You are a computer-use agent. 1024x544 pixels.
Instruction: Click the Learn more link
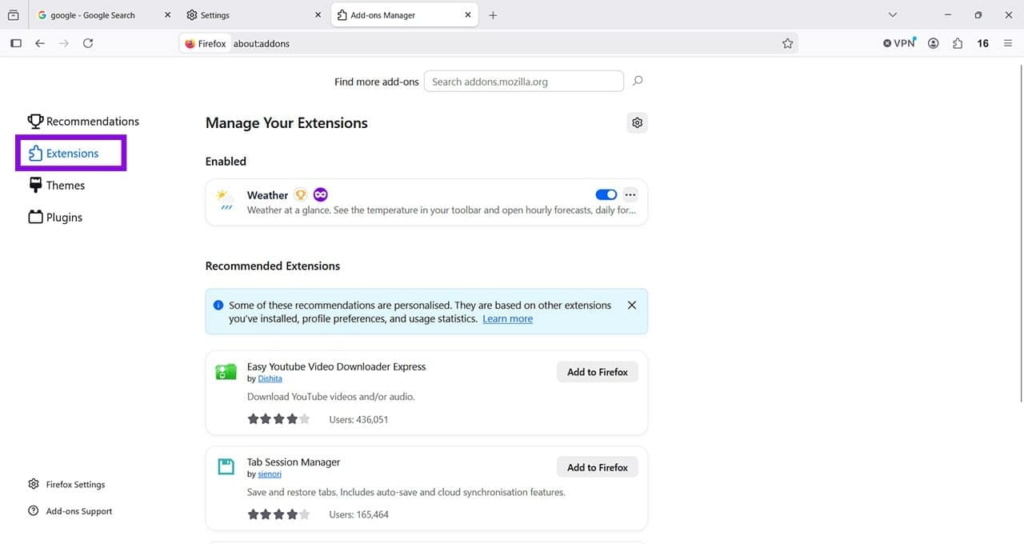point(507,319)
